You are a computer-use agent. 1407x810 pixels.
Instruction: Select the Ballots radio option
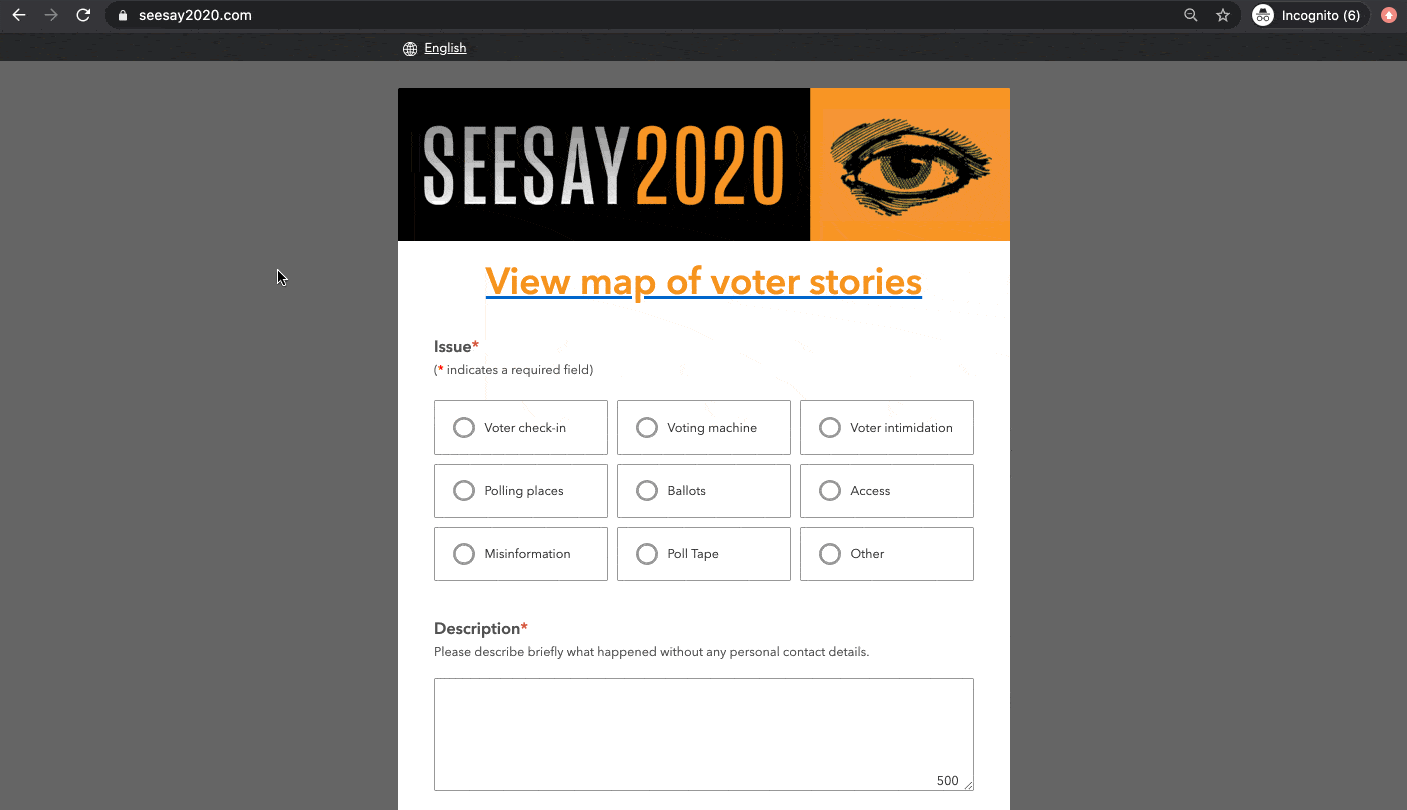pos(704,491)
